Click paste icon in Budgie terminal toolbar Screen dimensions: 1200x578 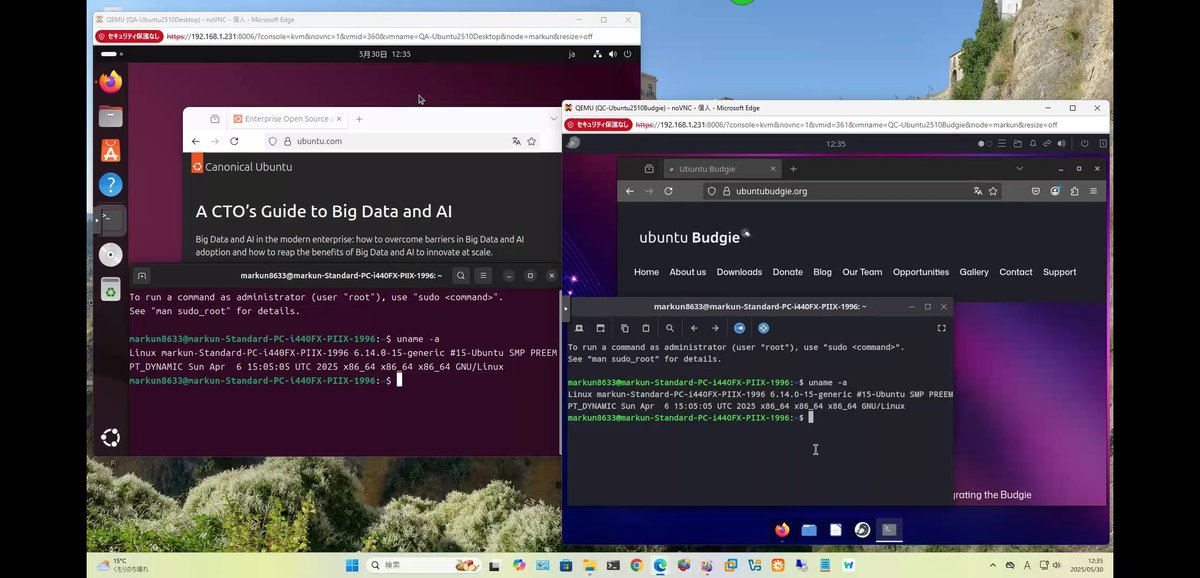pyautogui.click(x=646, y=328)
